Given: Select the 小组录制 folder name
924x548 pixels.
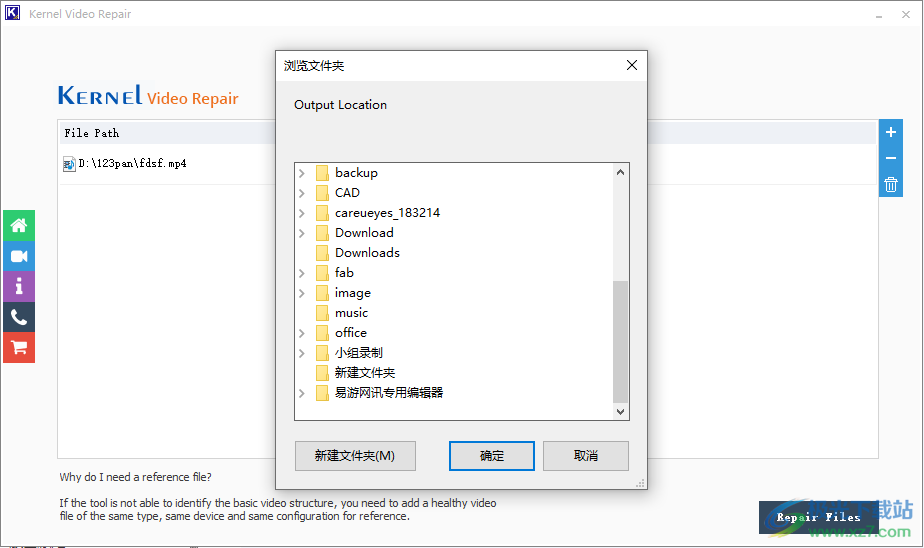Looking at the screenshot, I should [x=359, y=353].
